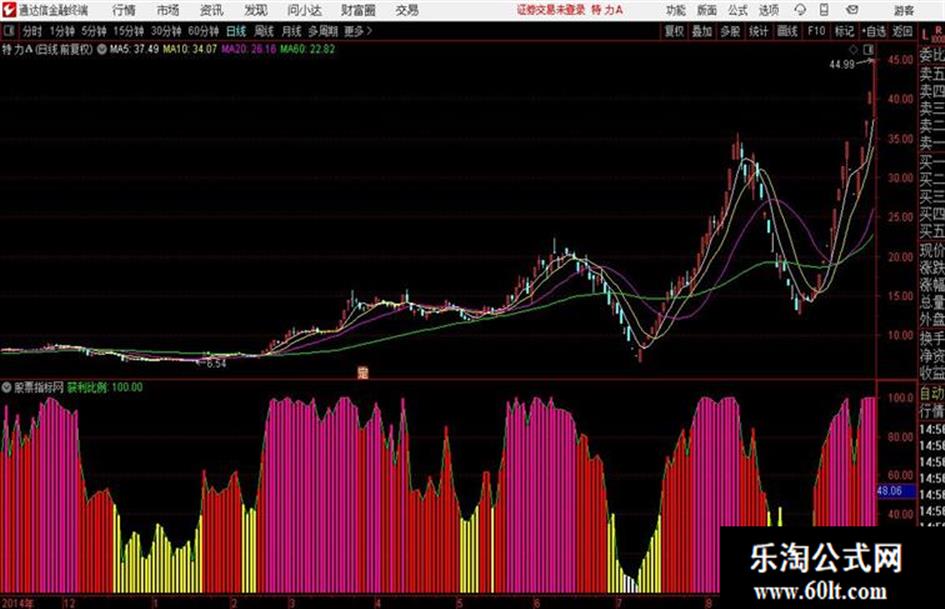Click the 45.00 price axis label
The width and height of the screenshot is (945, 609).
(x=901, y=60)
